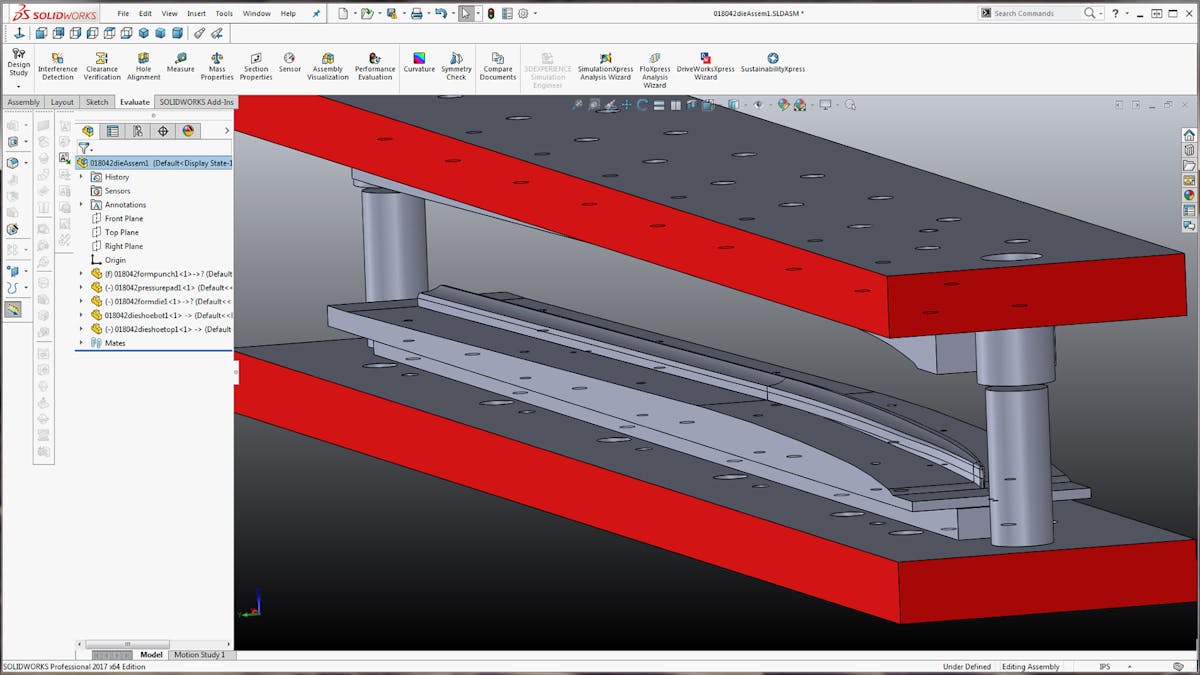Expand the Mates folder in the tree
Viewport: 1200px width, 675px height.
[81, 343]
